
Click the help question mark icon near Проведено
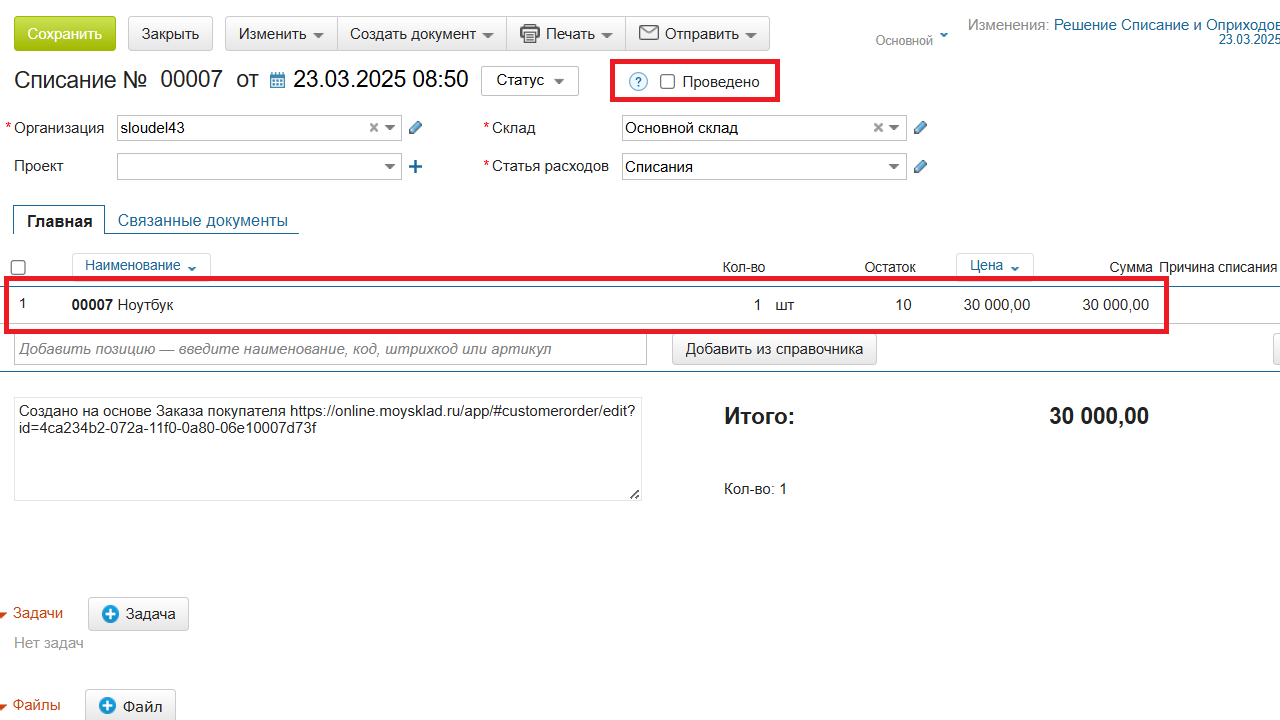click(638, 82)
